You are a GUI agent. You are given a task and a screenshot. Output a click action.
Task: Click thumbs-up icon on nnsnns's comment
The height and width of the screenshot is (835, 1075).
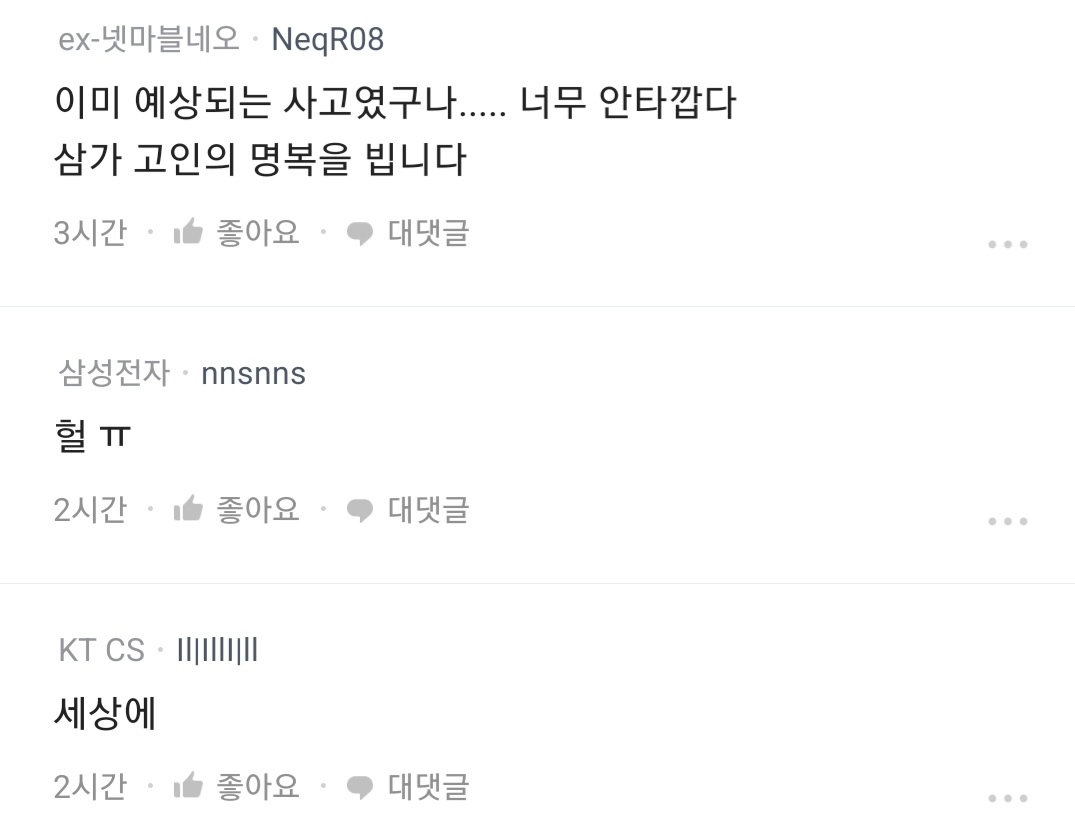point(188,510)
